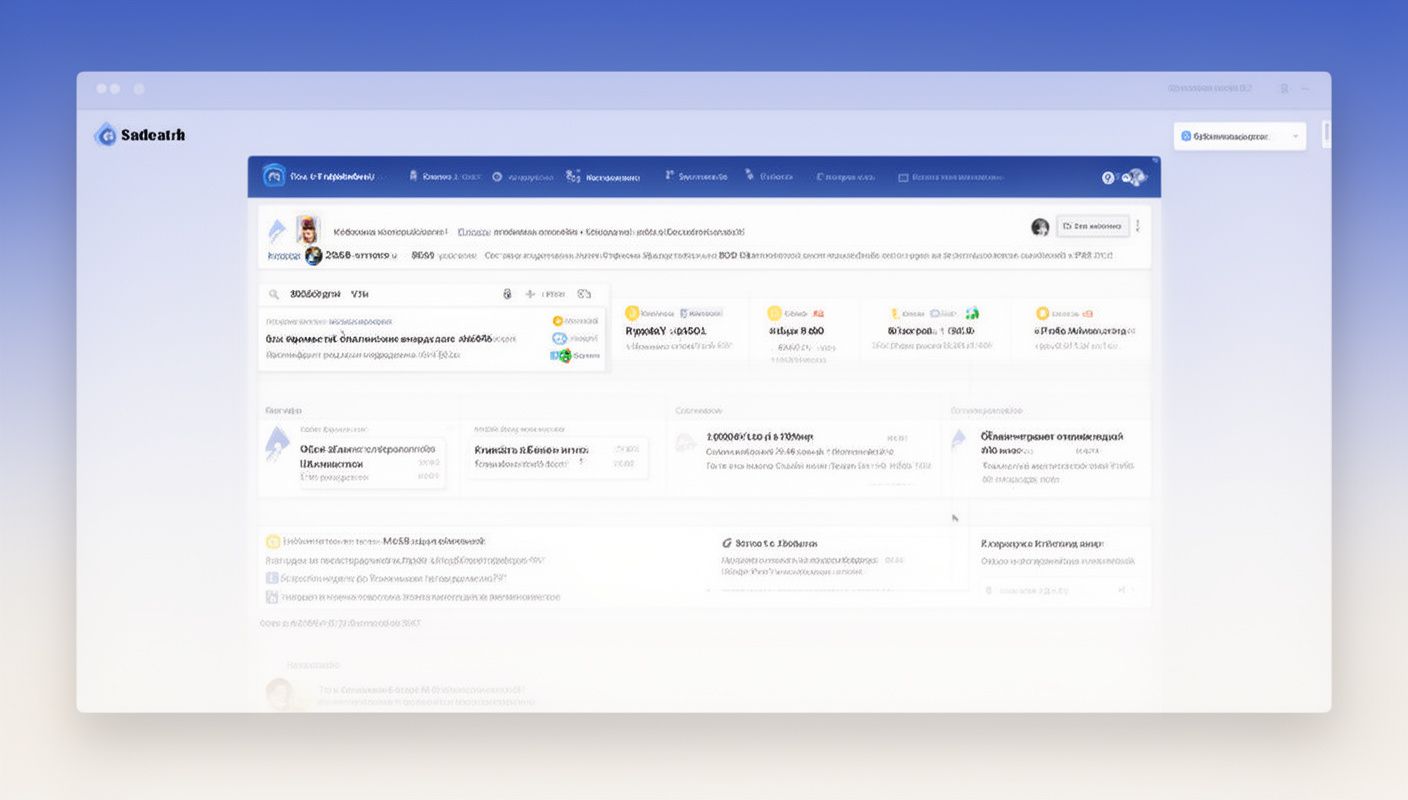Open the dropdown box beside the Sadeatrh header
The height and width of the screenshot is (800, 1408).
pos(1240,136)
